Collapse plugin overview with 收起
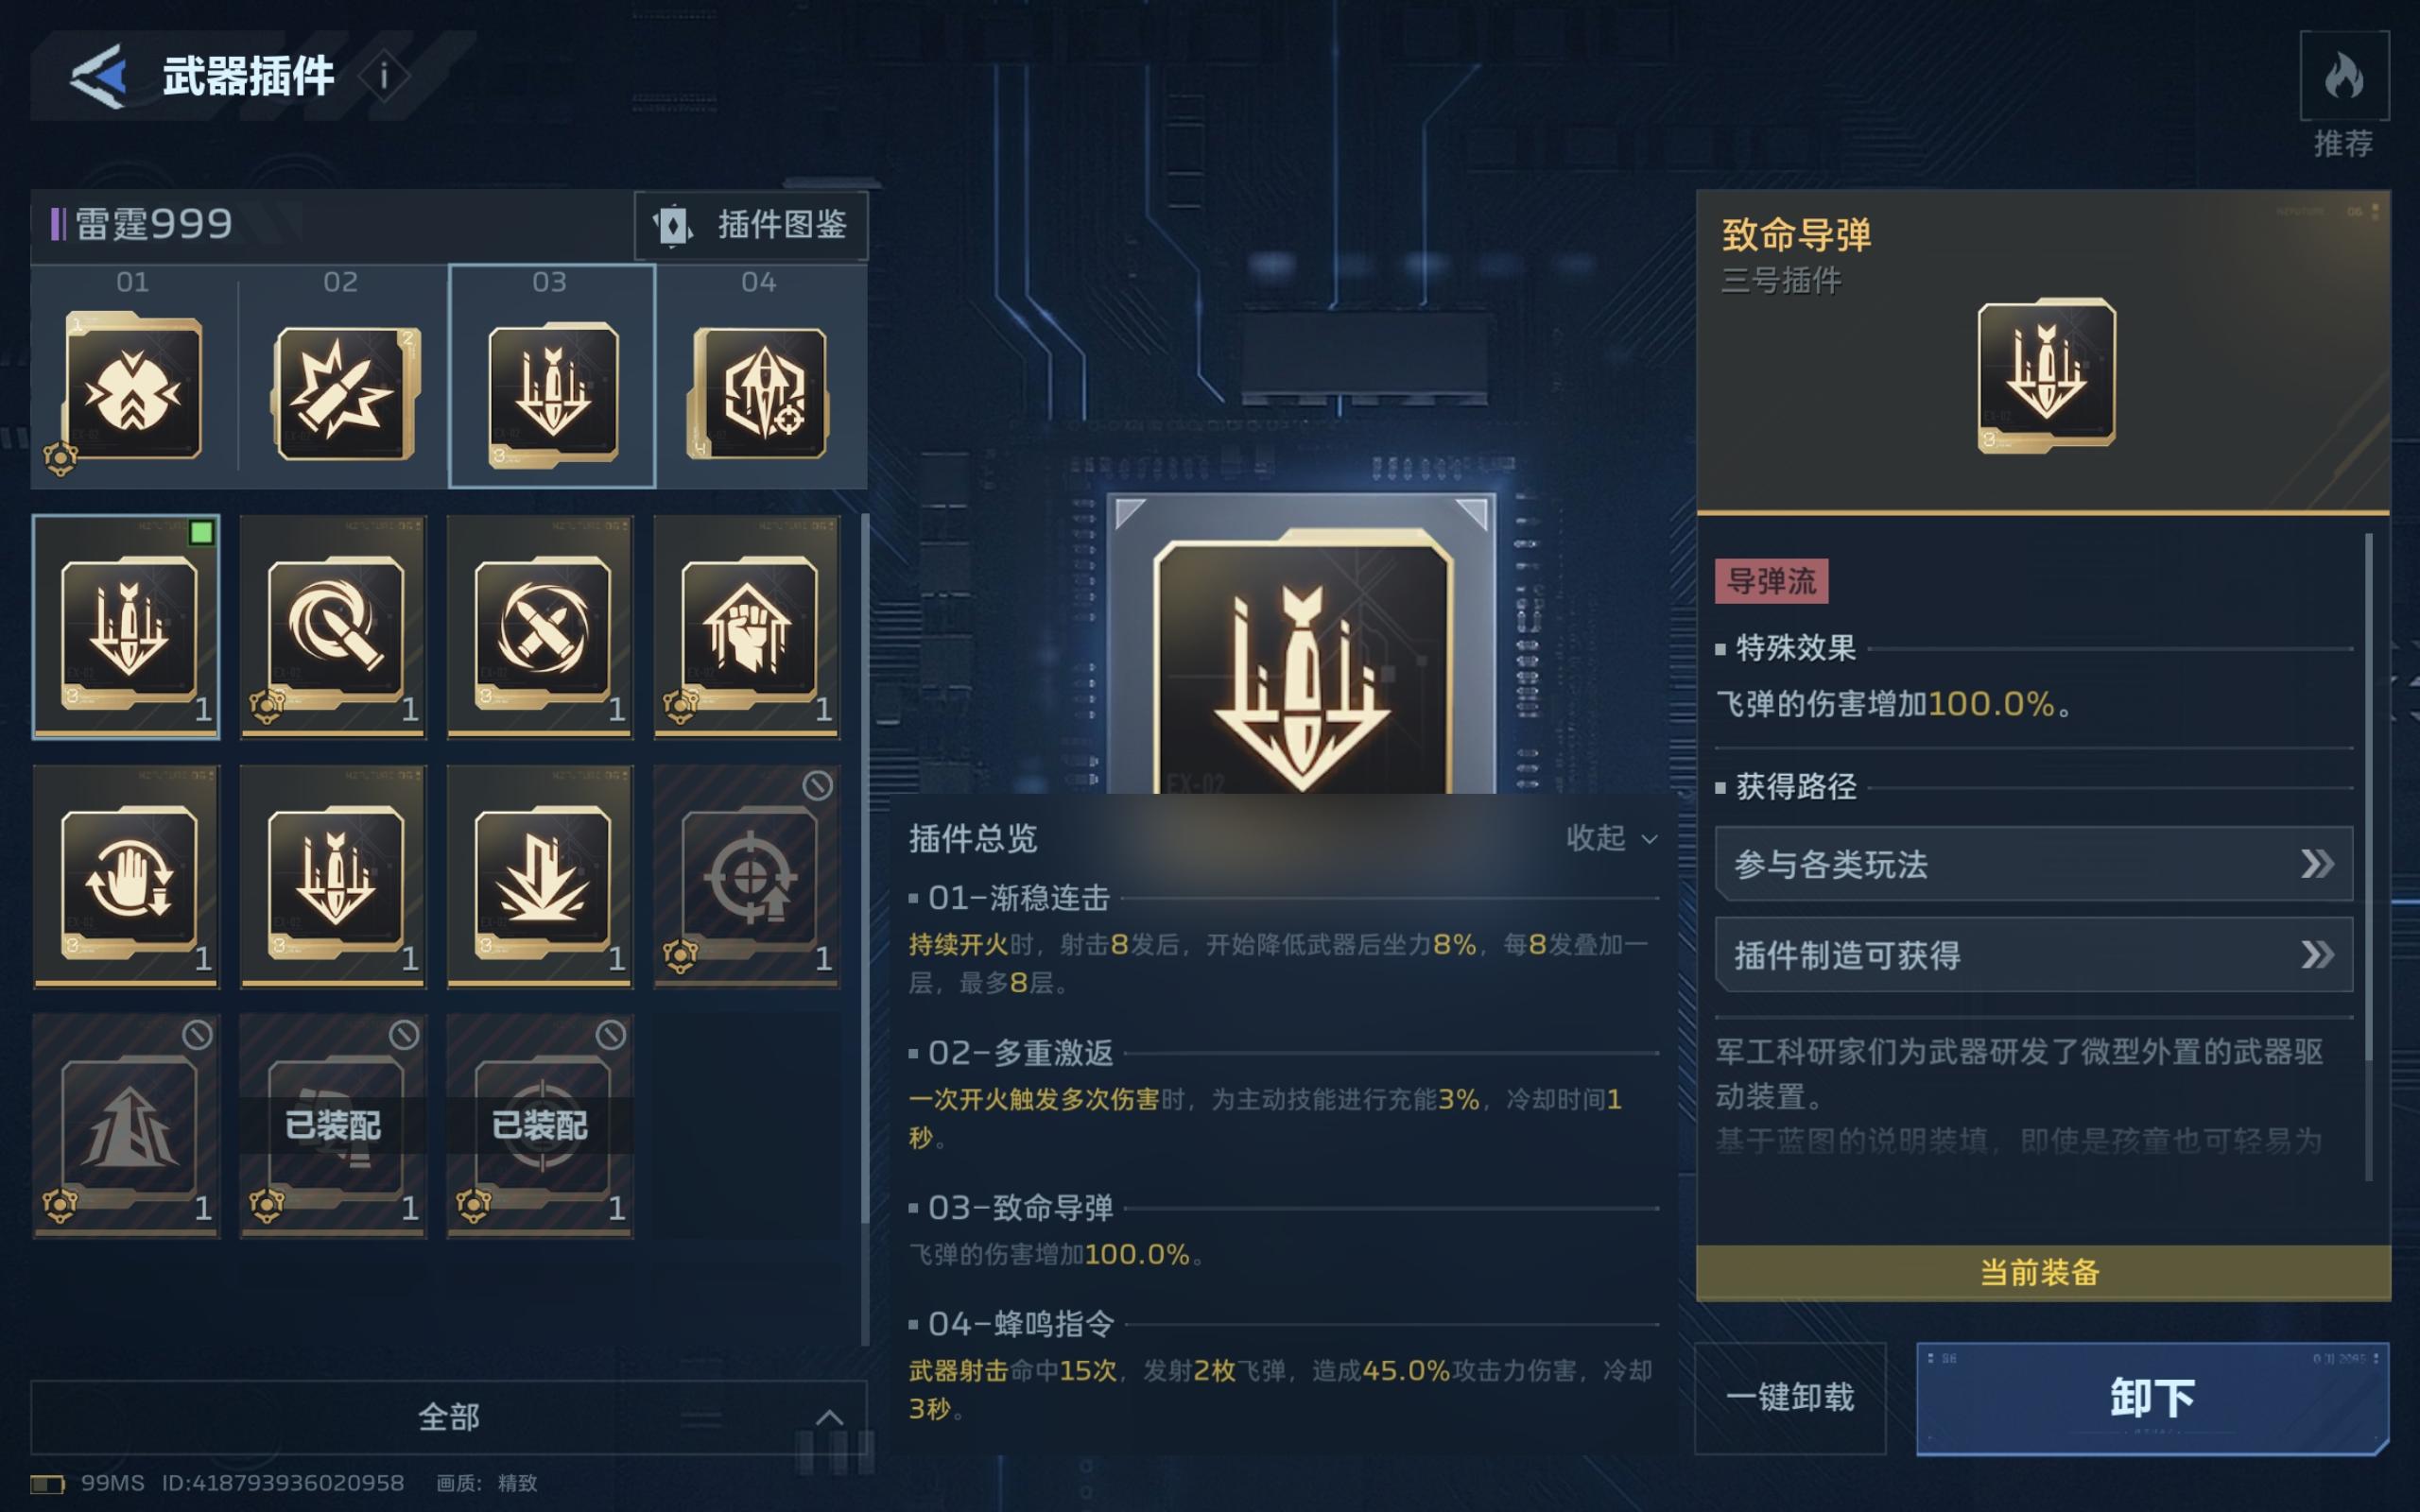 (1612, 838)
